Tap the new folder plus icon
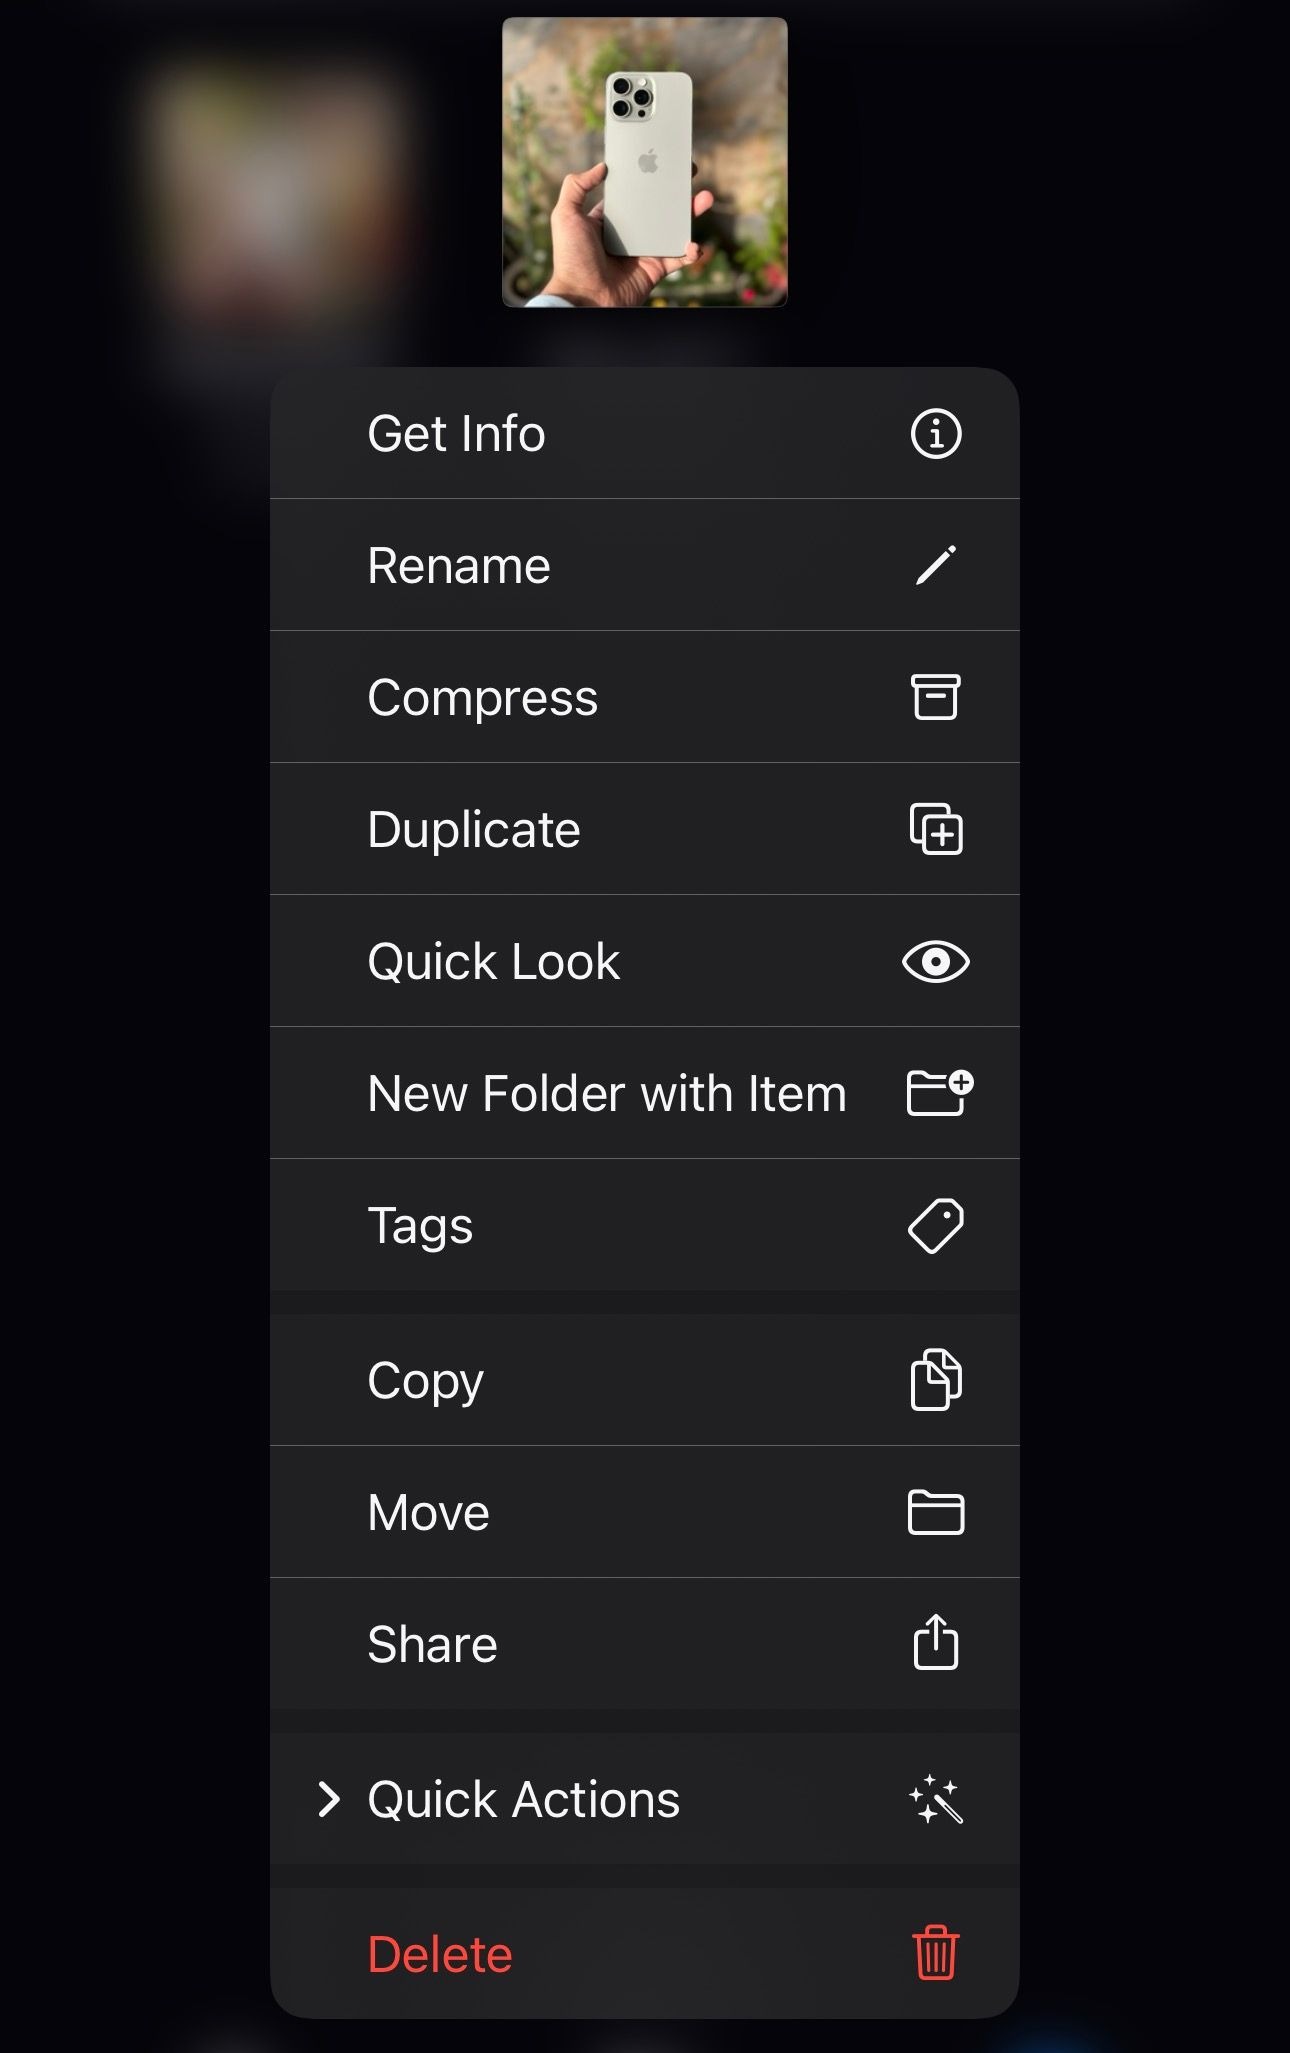The height and width of the screenshot is (2053, 1290). click(940, 1092)
